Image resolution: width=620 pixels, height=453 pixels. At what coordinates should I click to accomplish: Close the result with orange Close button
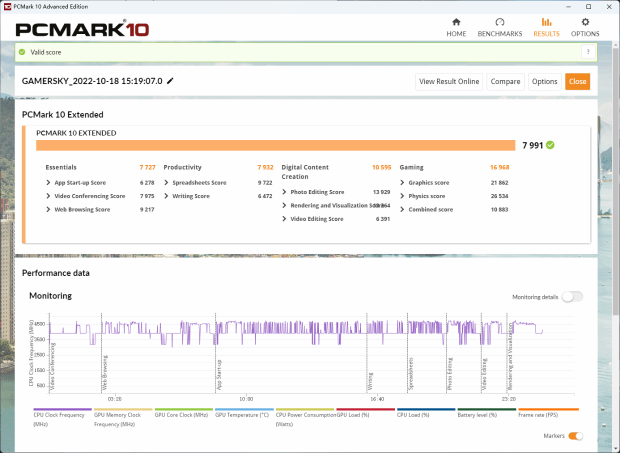577,81
